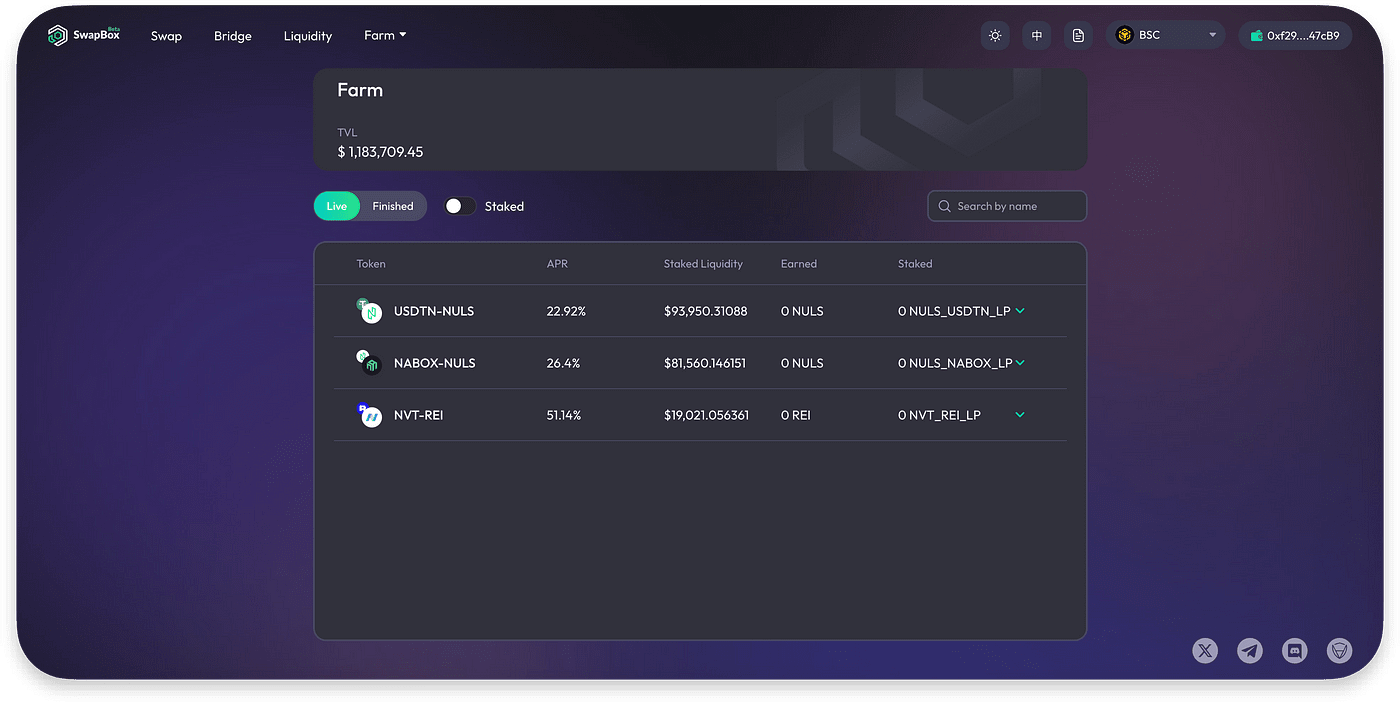The height and width of the screenshot is (707, 1400).
Task: Expand the USDTN-NULS farm row
Action: 1020,311
